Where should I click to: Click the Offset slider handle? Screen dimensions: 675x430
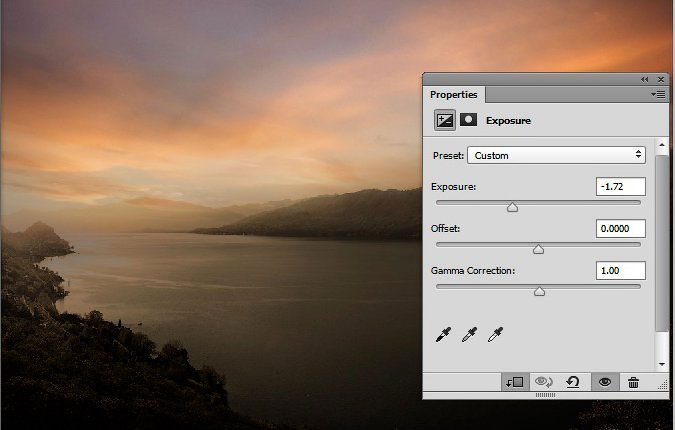[538, 249]
